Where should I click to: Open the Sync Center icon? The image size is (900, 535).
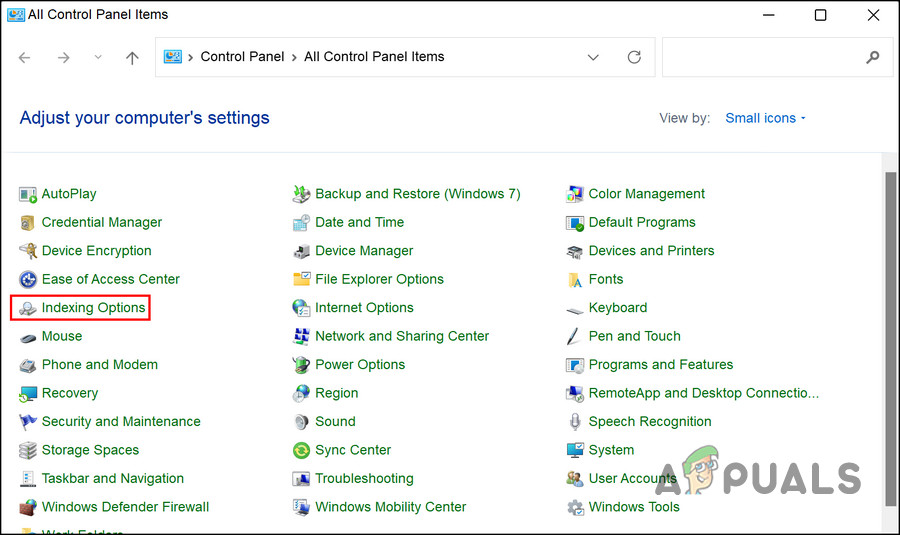point(301,450)
